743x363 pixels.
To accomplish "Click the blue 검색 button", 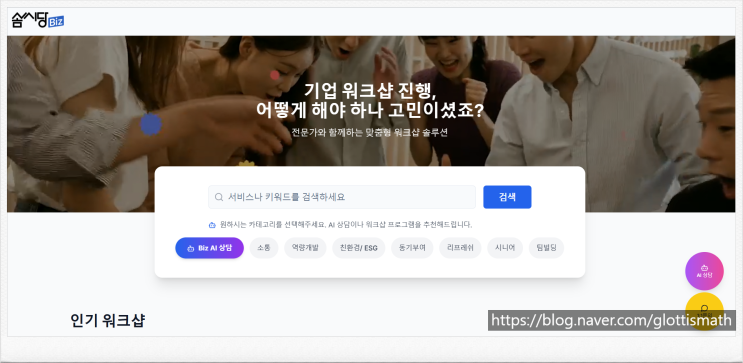I will pyautogui.click(x=507, y=197).
